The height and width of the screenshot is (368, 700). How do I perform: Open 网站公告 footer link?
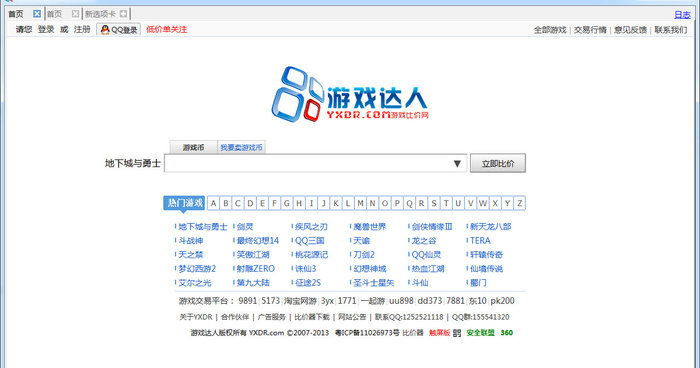[x=352, y=317]
